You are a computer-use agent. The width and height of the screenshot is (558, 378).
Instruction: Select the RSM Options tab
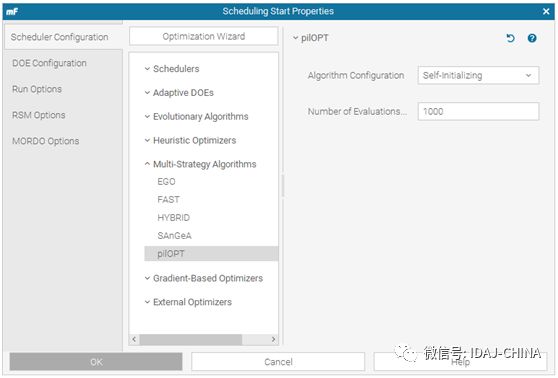pos(38,115)
